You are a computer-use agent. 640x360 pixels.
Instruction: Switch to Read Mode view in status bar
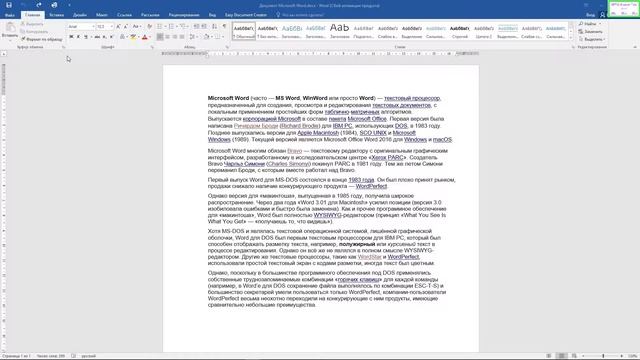pyautogui.click(x=549, y=356)
